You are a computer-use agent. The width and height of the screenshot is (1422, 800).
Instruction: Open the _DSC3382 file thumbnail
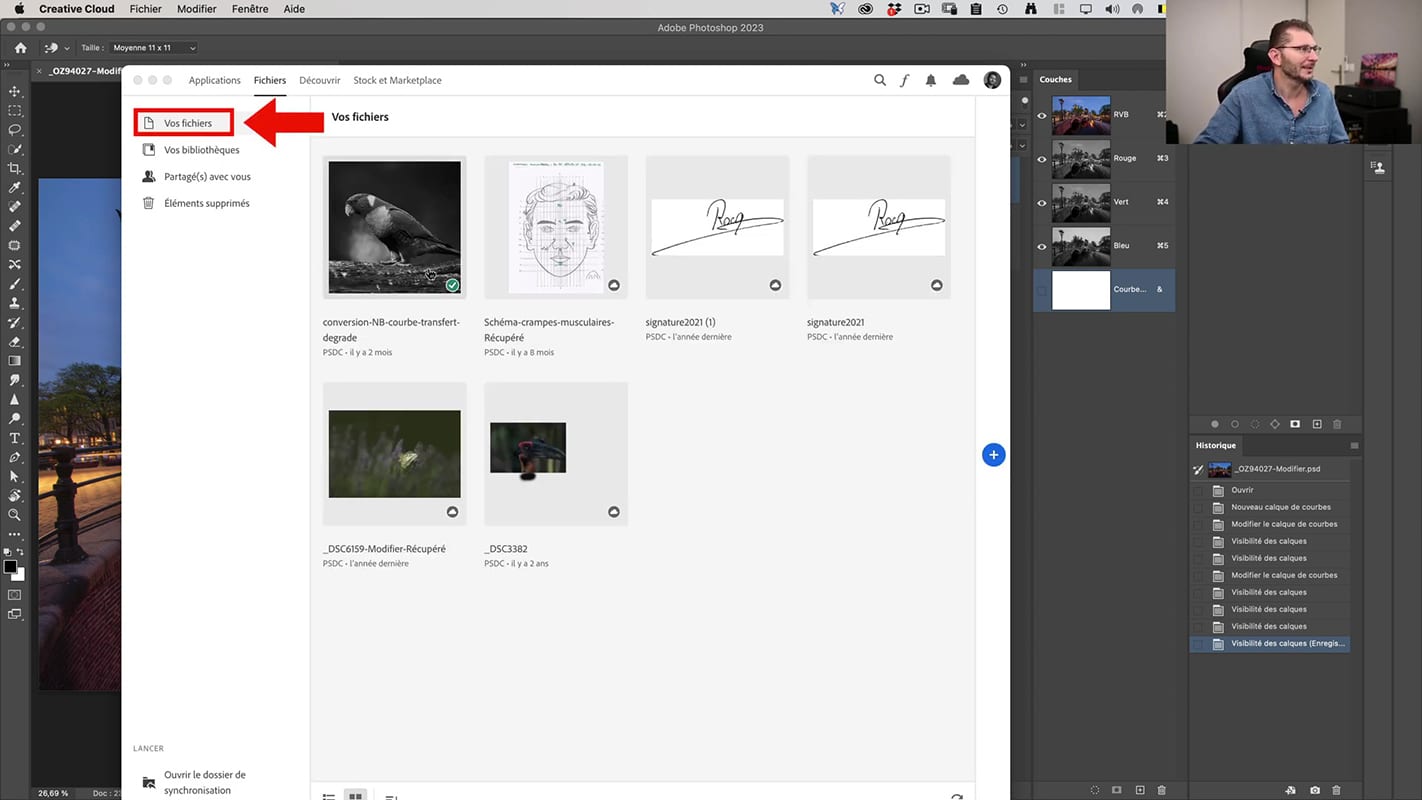pyautogui.click(x=556, y=454)
